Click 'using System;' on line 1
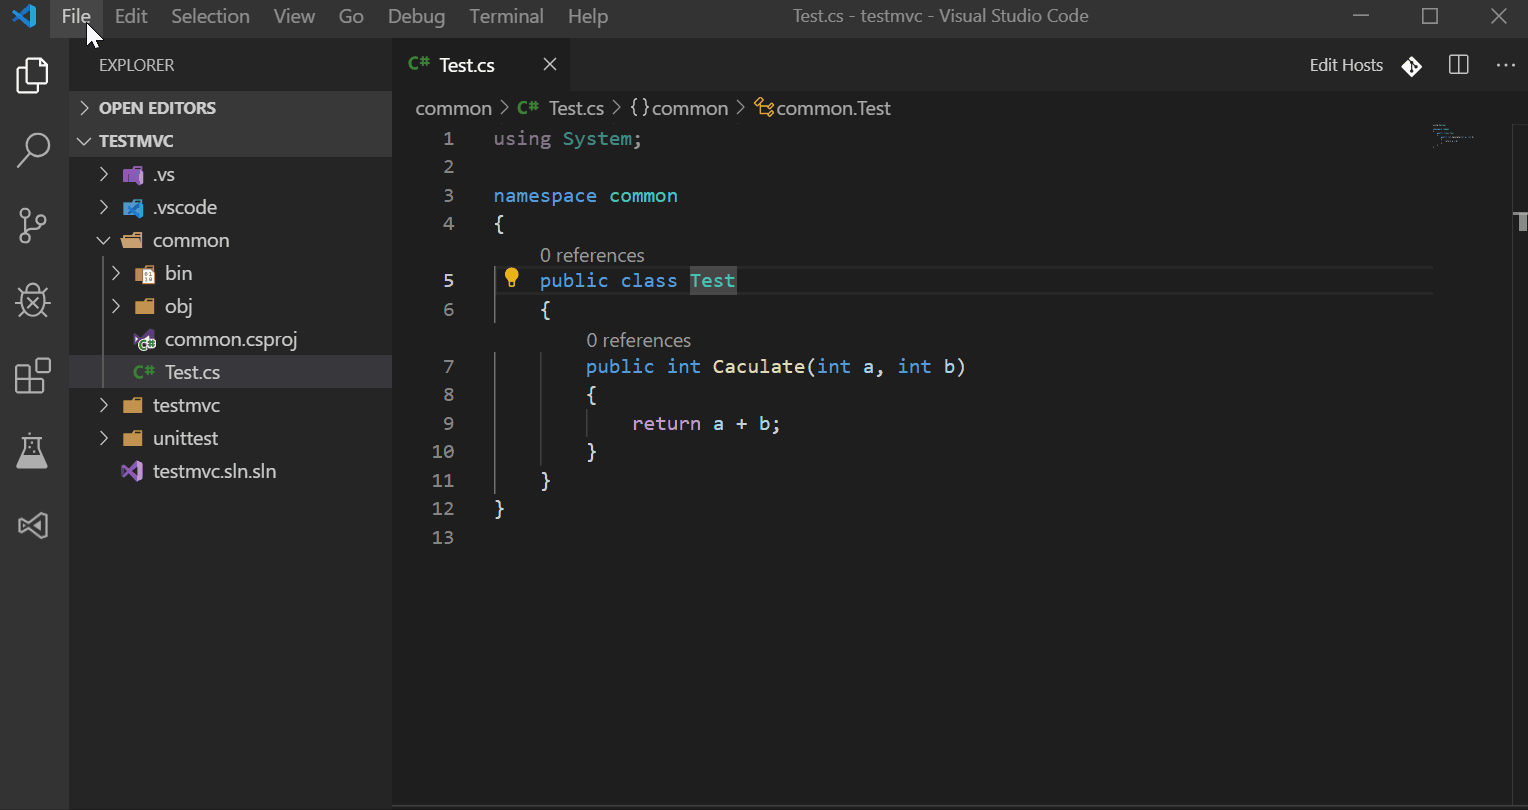Image resolution: width=1528 pixels, height=810 pixels. point(568,139)
